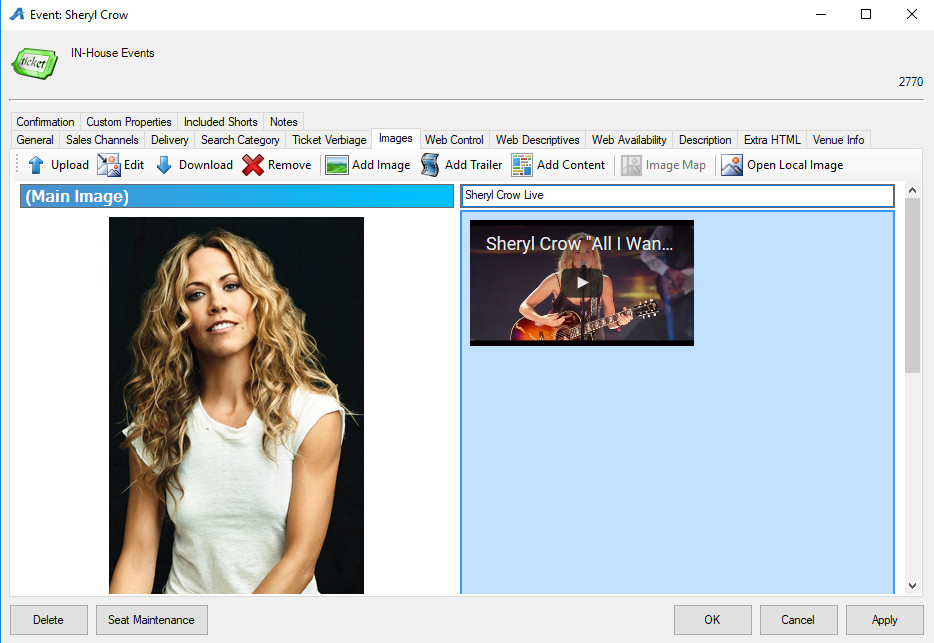The width and height of the screenshot is (934, 643).
Task: Select the Sheryl Crow main image
Action: [236, 405]
